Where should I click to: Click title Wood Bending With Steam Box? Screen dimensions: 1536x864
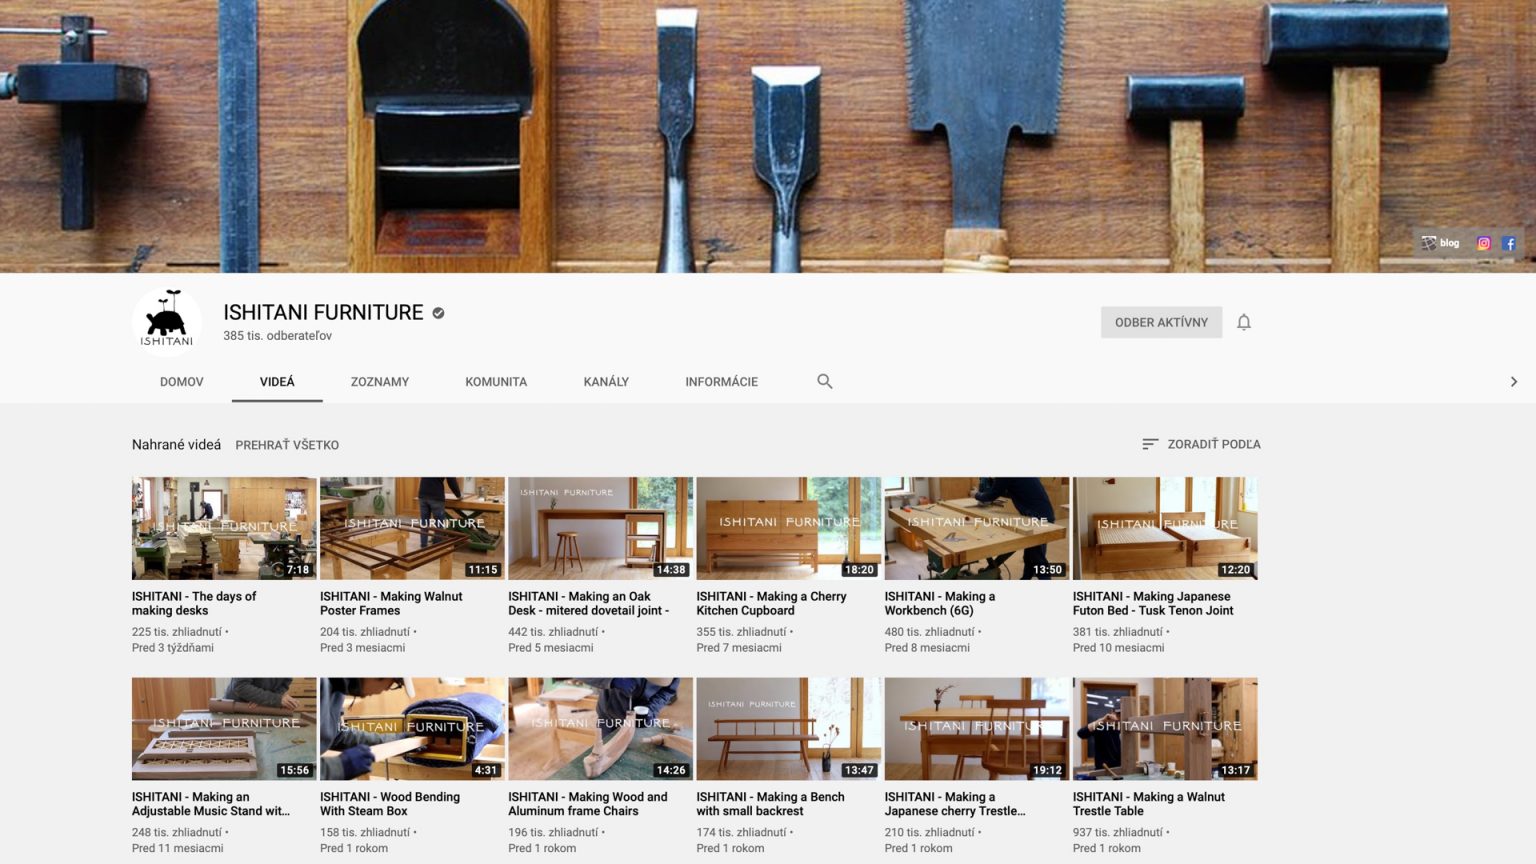tap(390, 804)
